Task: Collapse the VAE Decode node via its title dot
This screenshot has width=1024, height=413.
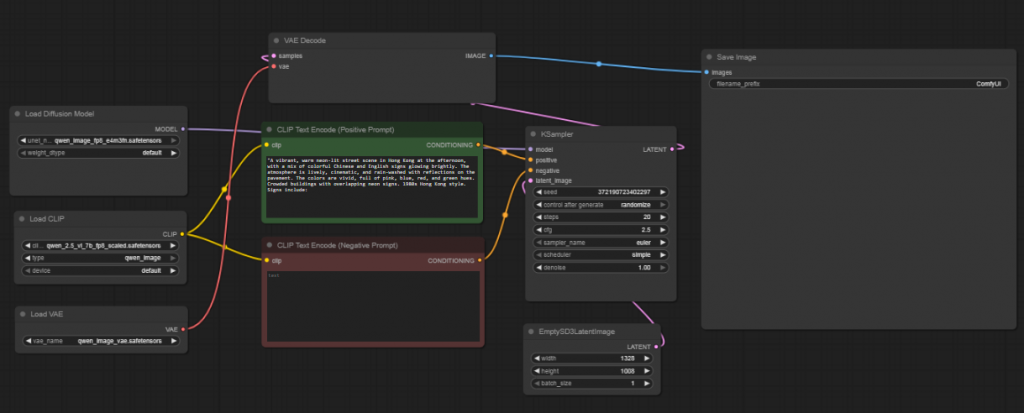Action: click(276, 41)
